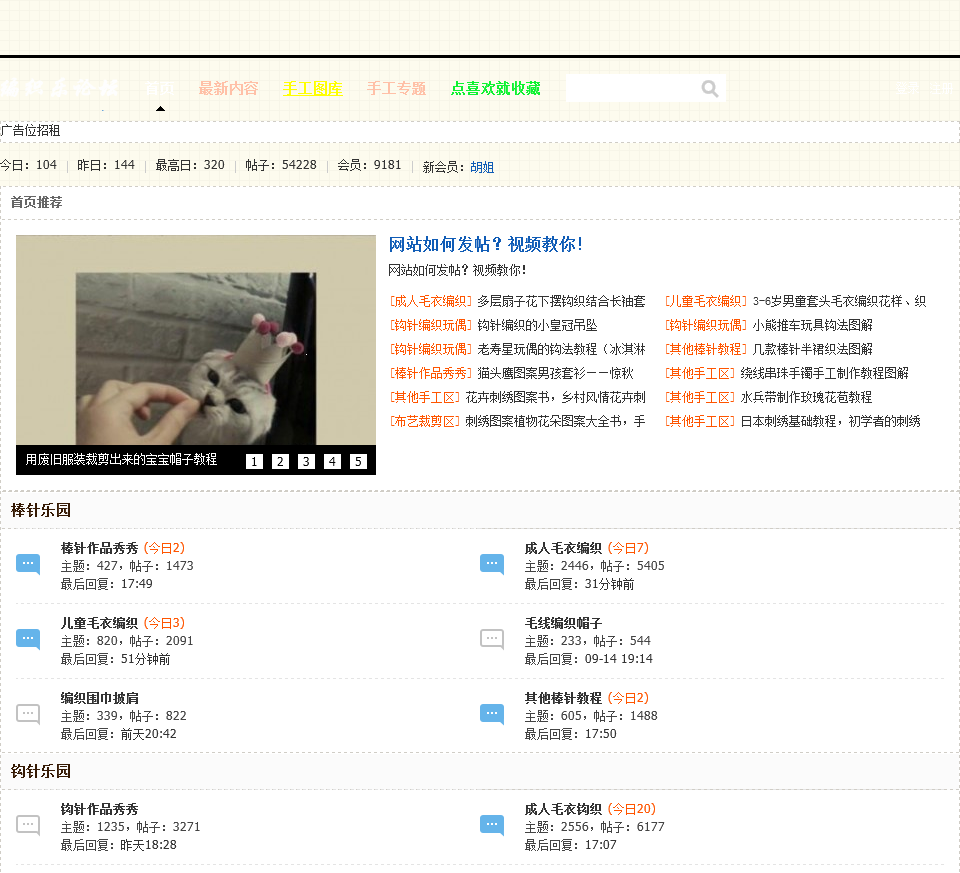Click [布艺裁剪区] category tag
960x873 pixels.
point(424,421)
